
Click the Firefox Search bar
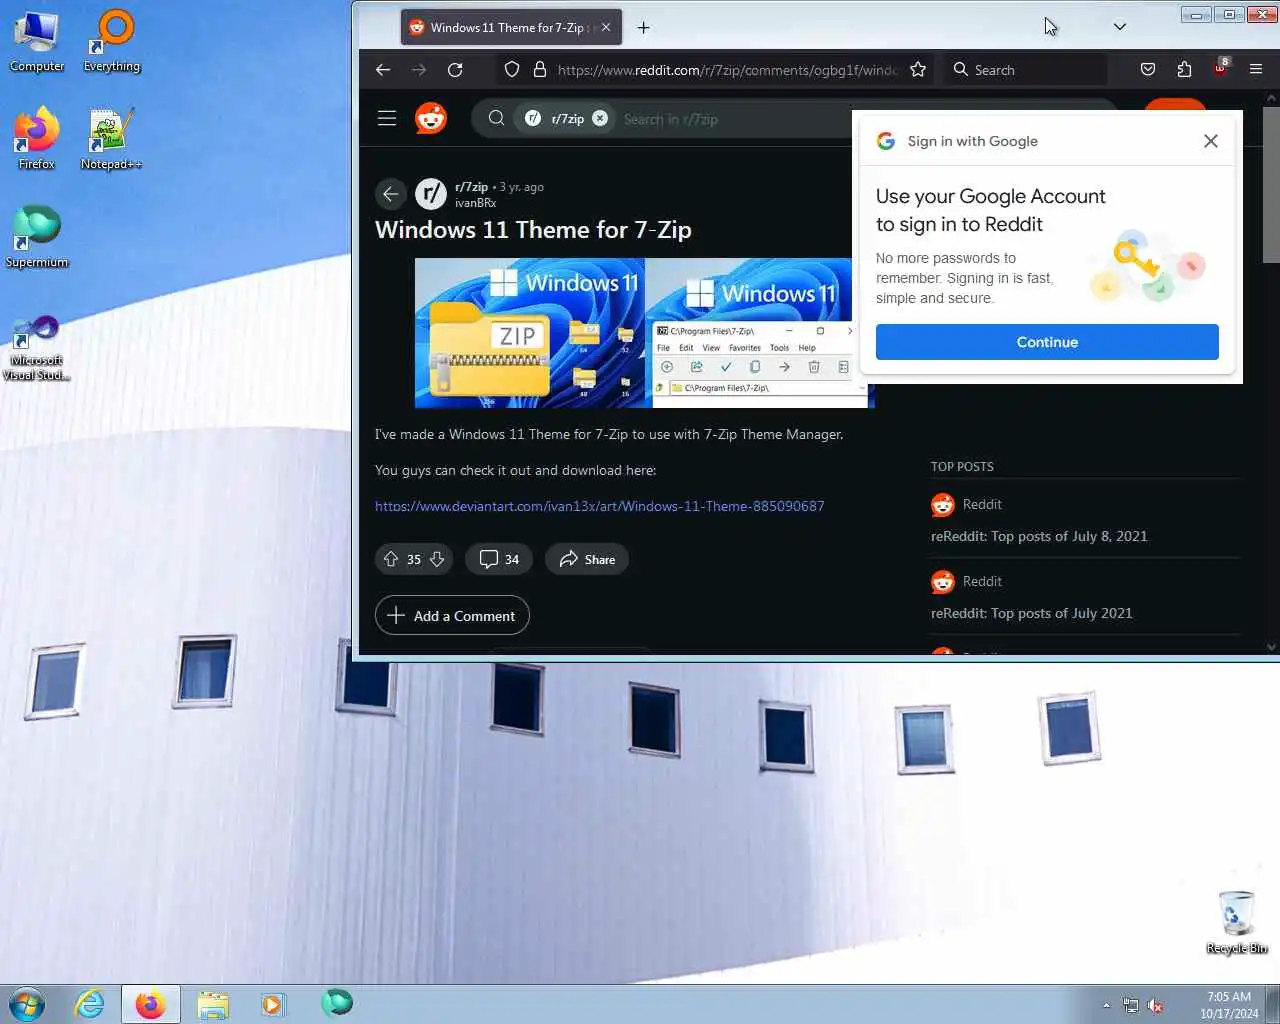1026,70
